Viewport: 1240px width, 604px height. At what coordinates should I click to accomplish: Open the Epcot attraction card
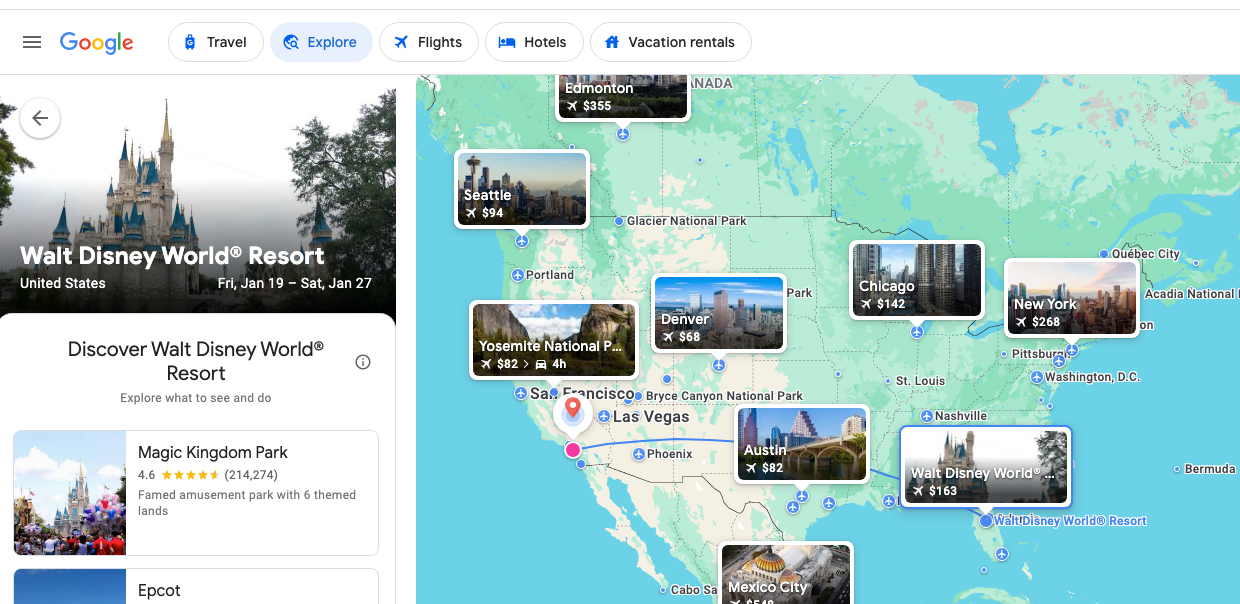[196, 587]
